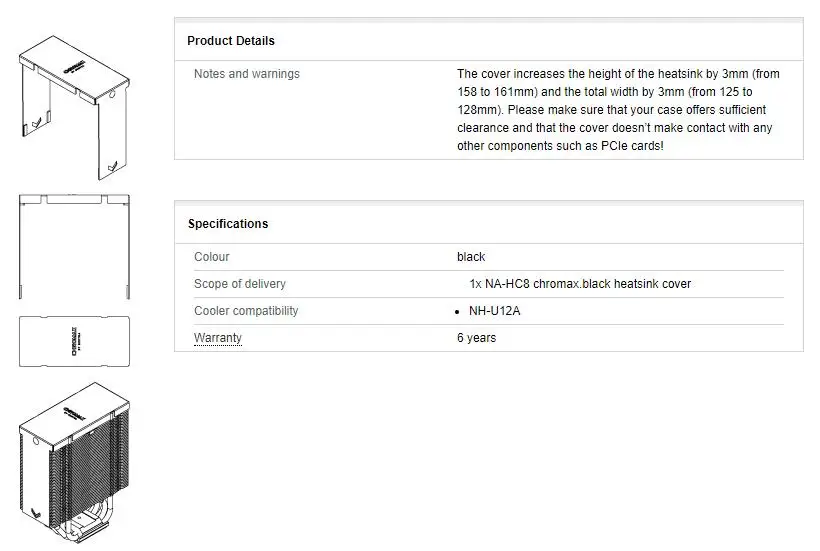Click the '6 years' warranty value
The image size is (820, 551).
pyautogui.click(x=476, y=338)
